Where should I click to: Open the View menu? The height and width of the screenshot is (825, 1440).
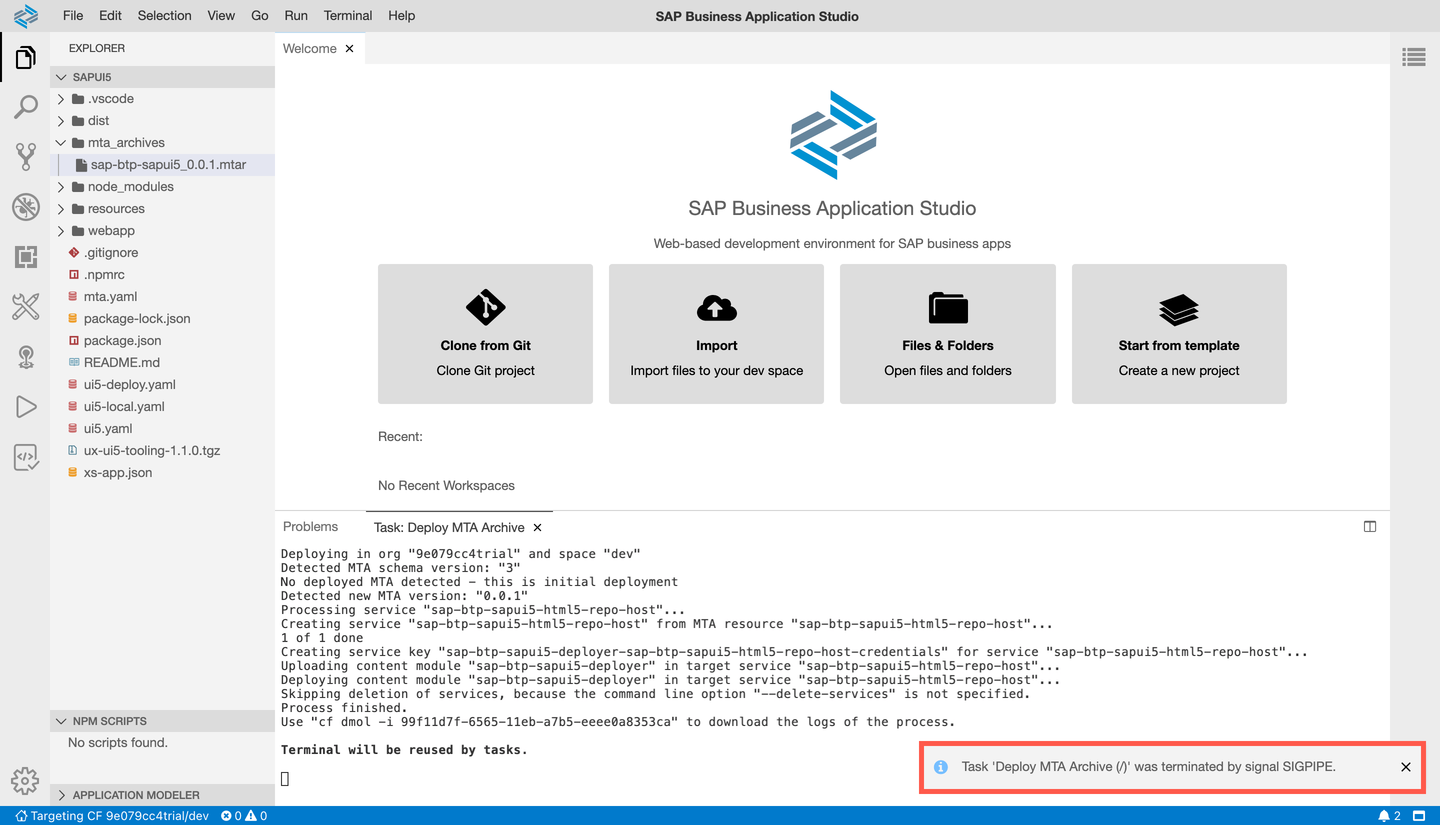(x=221, y=16)
